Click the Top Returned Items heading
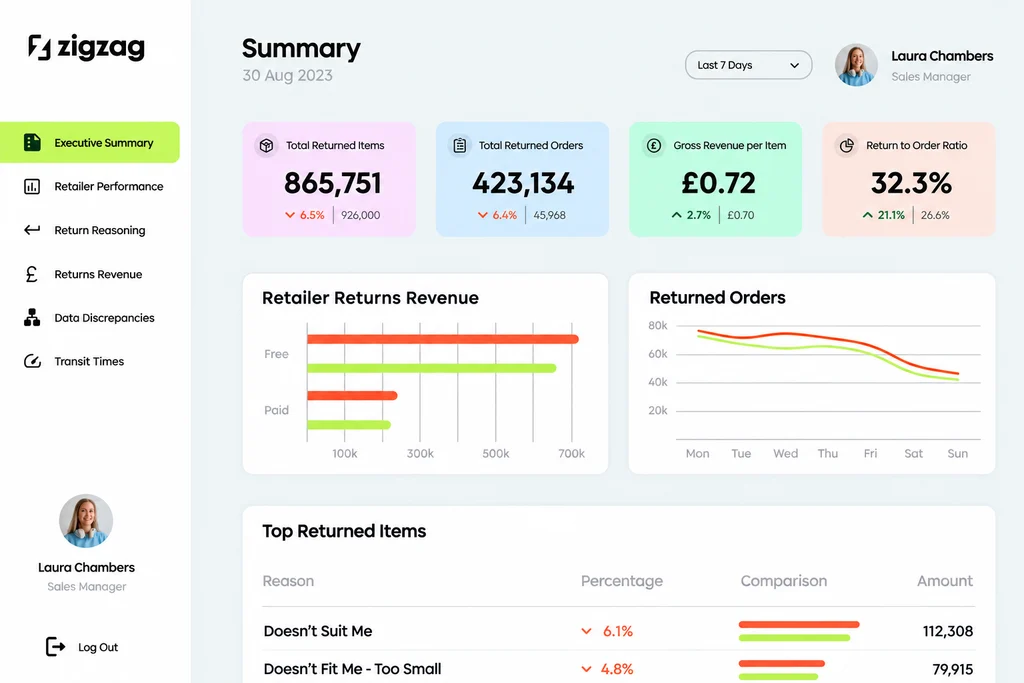 344,531
